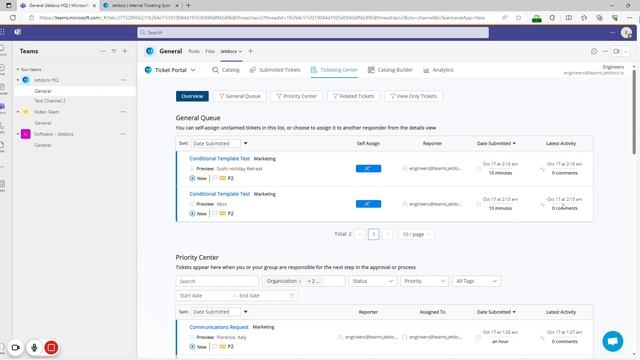Collapse the Video Team tree
This screenshot has width=640, height=360.
[x=18, y=112]
